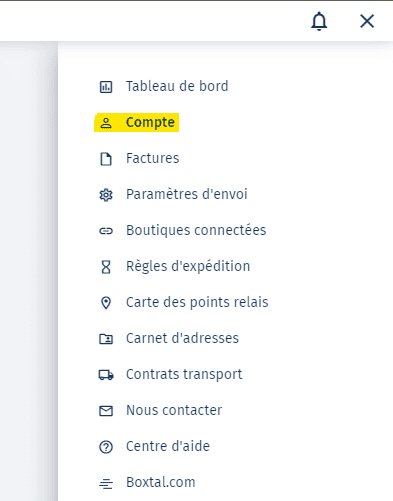Open Paramètres d'envoi settings
Viewport: 393px width, 501px height.
[187, 194]
